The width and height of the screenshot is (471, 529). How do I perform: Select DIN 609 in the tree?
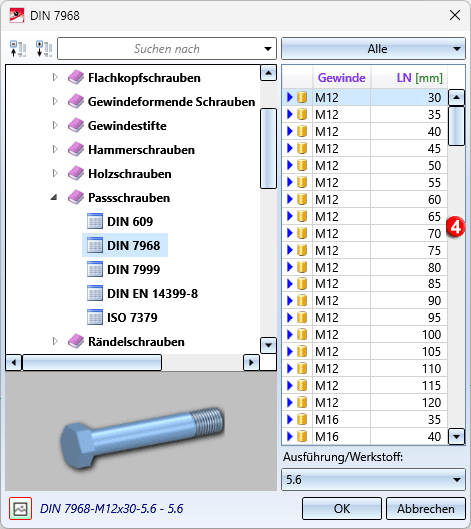[x=130, y=222]
